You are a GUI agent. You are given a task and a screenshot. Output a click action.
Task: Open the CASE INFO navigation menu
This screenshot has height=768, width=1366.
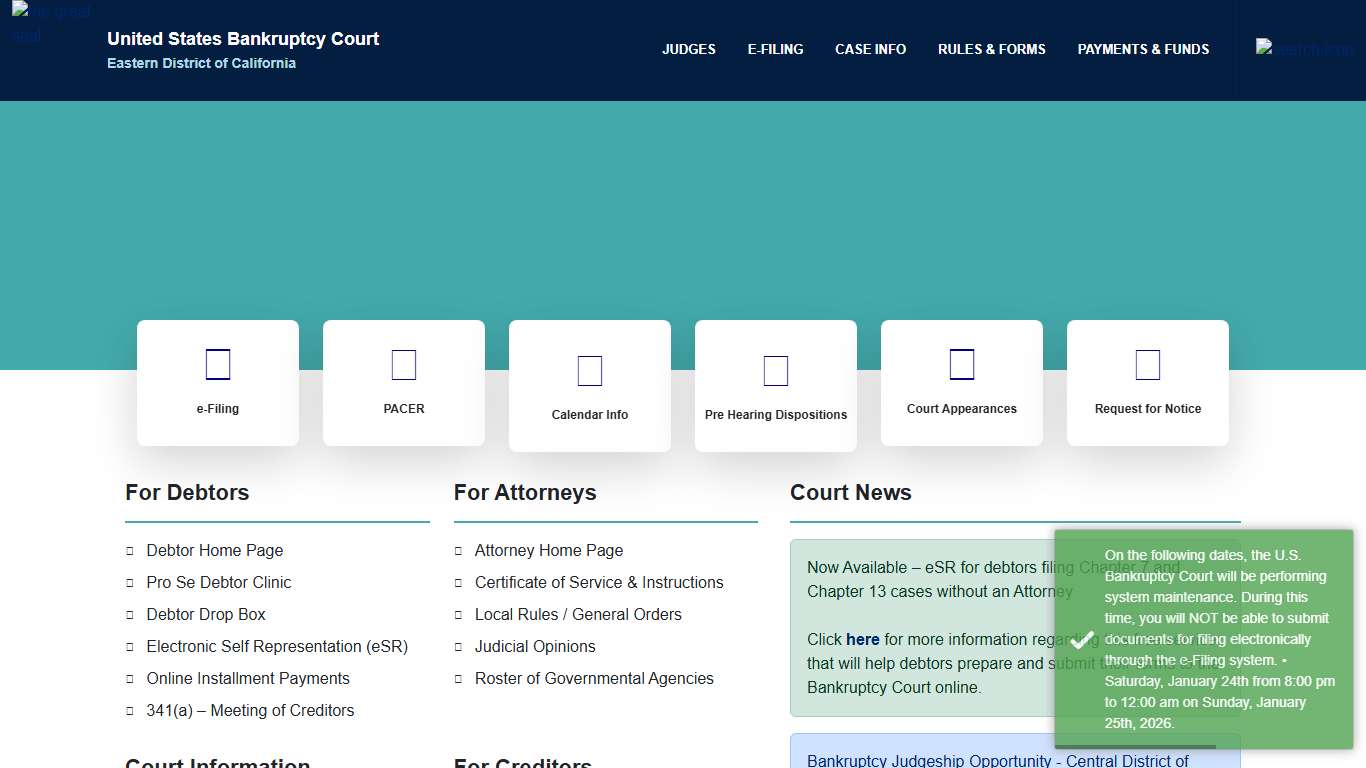pyautogui.click(x=870, y=49)
